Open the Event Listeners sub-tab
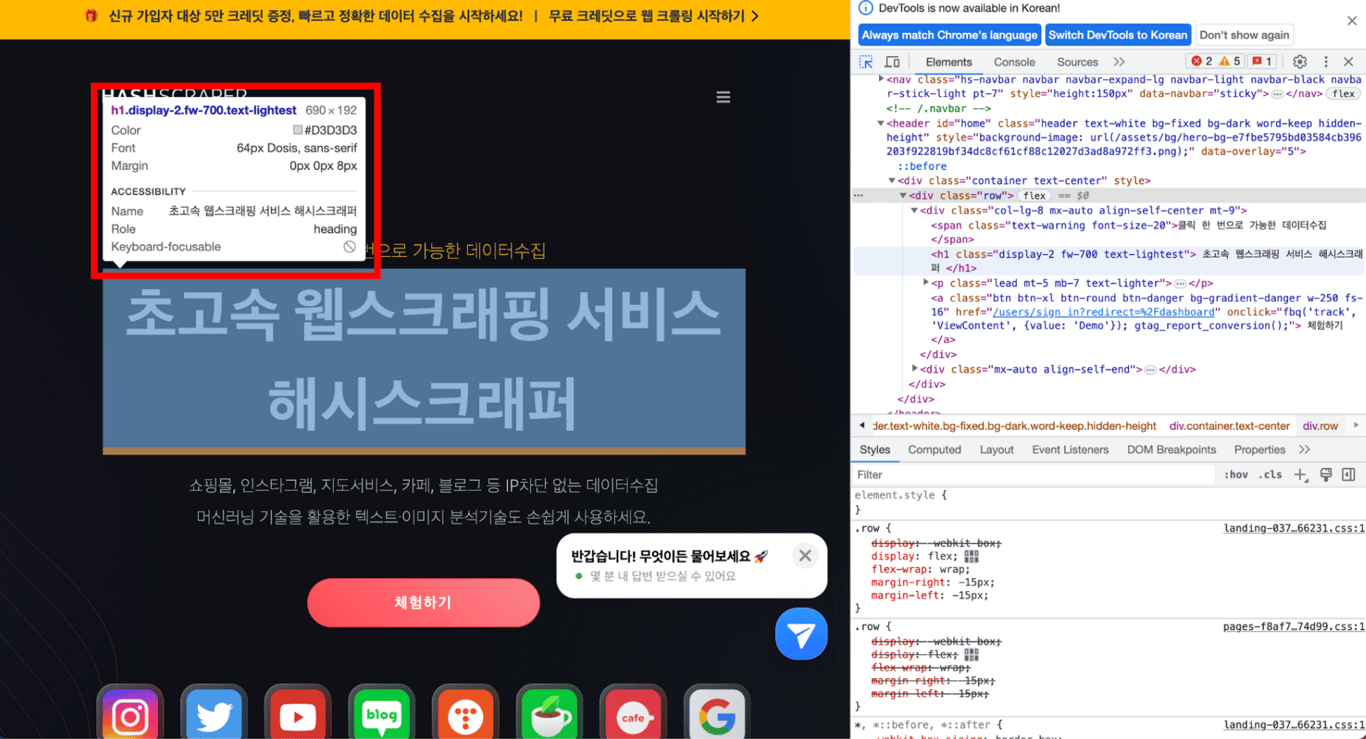 tap(1070, 450)
